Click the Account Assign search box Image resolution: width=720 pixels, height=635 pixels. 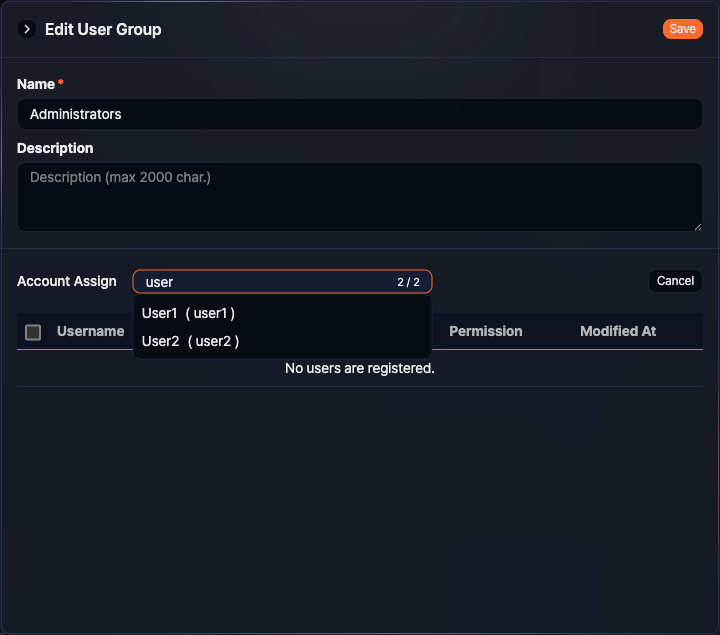[265, 282]
